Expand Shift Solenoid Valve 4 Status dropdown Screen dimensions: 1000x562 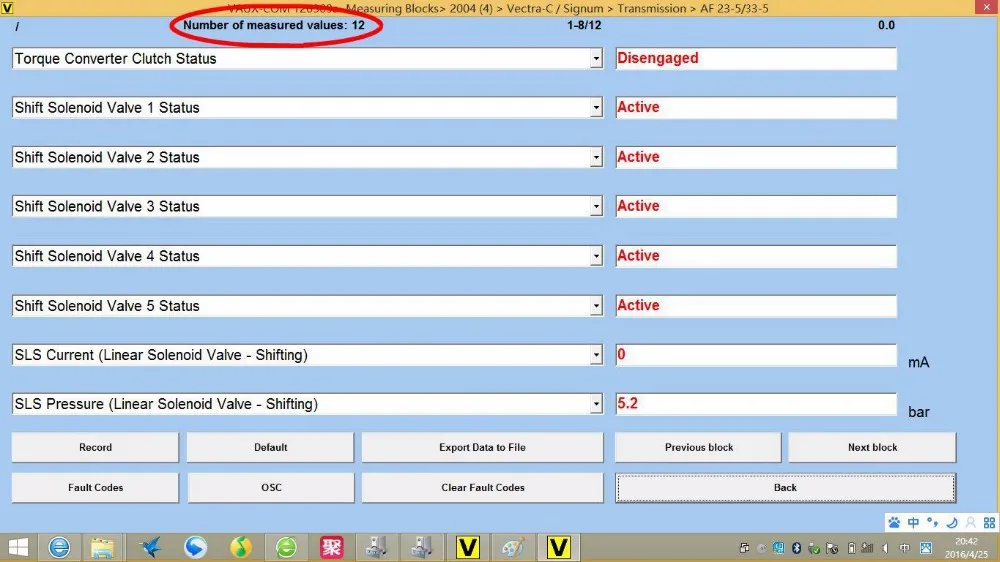pyautogui.click(x=596, y=256)
